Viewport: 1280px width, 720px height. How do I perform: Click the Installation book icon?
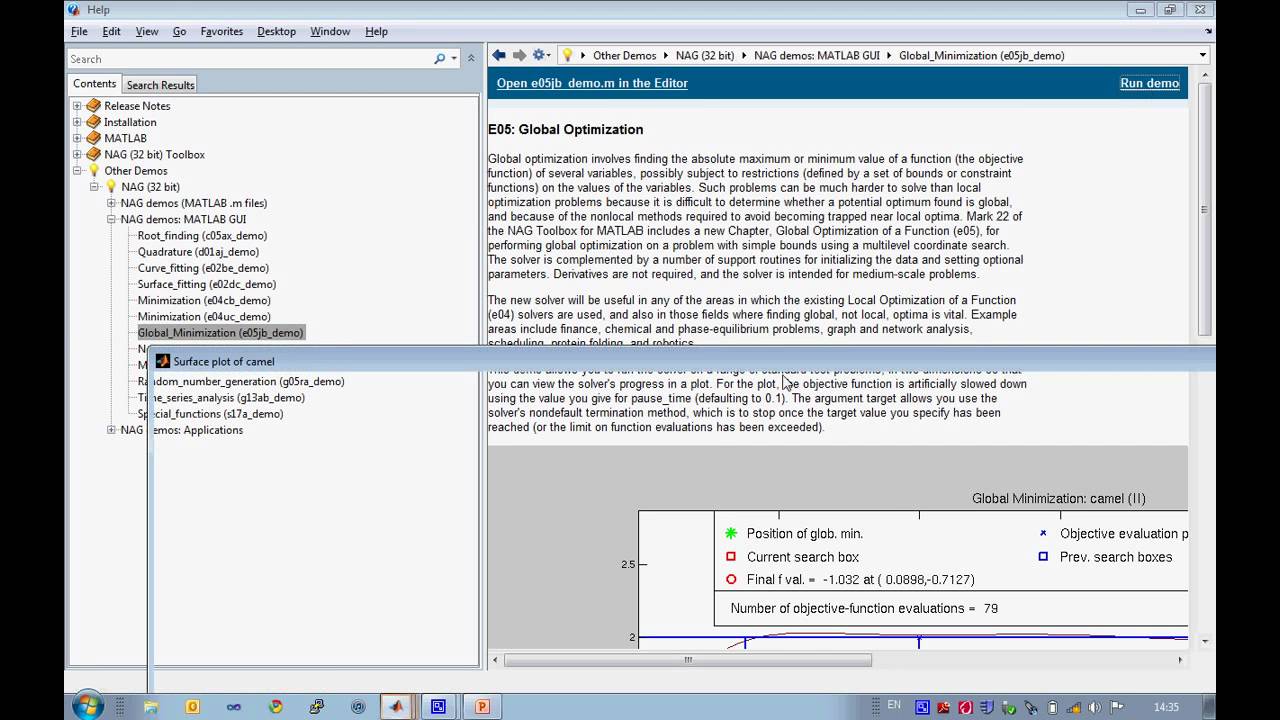pos(93,122)
